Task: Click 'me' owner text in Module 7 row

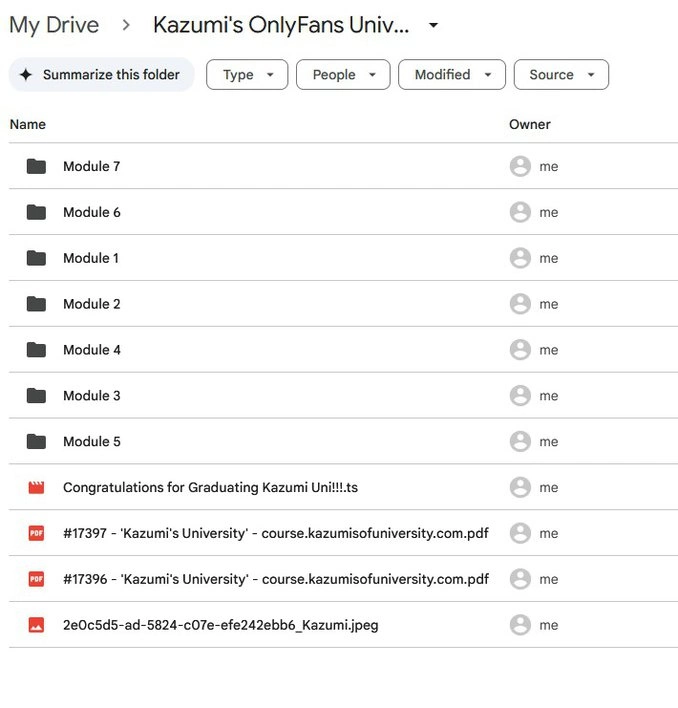Action: (x=548, y=167)
